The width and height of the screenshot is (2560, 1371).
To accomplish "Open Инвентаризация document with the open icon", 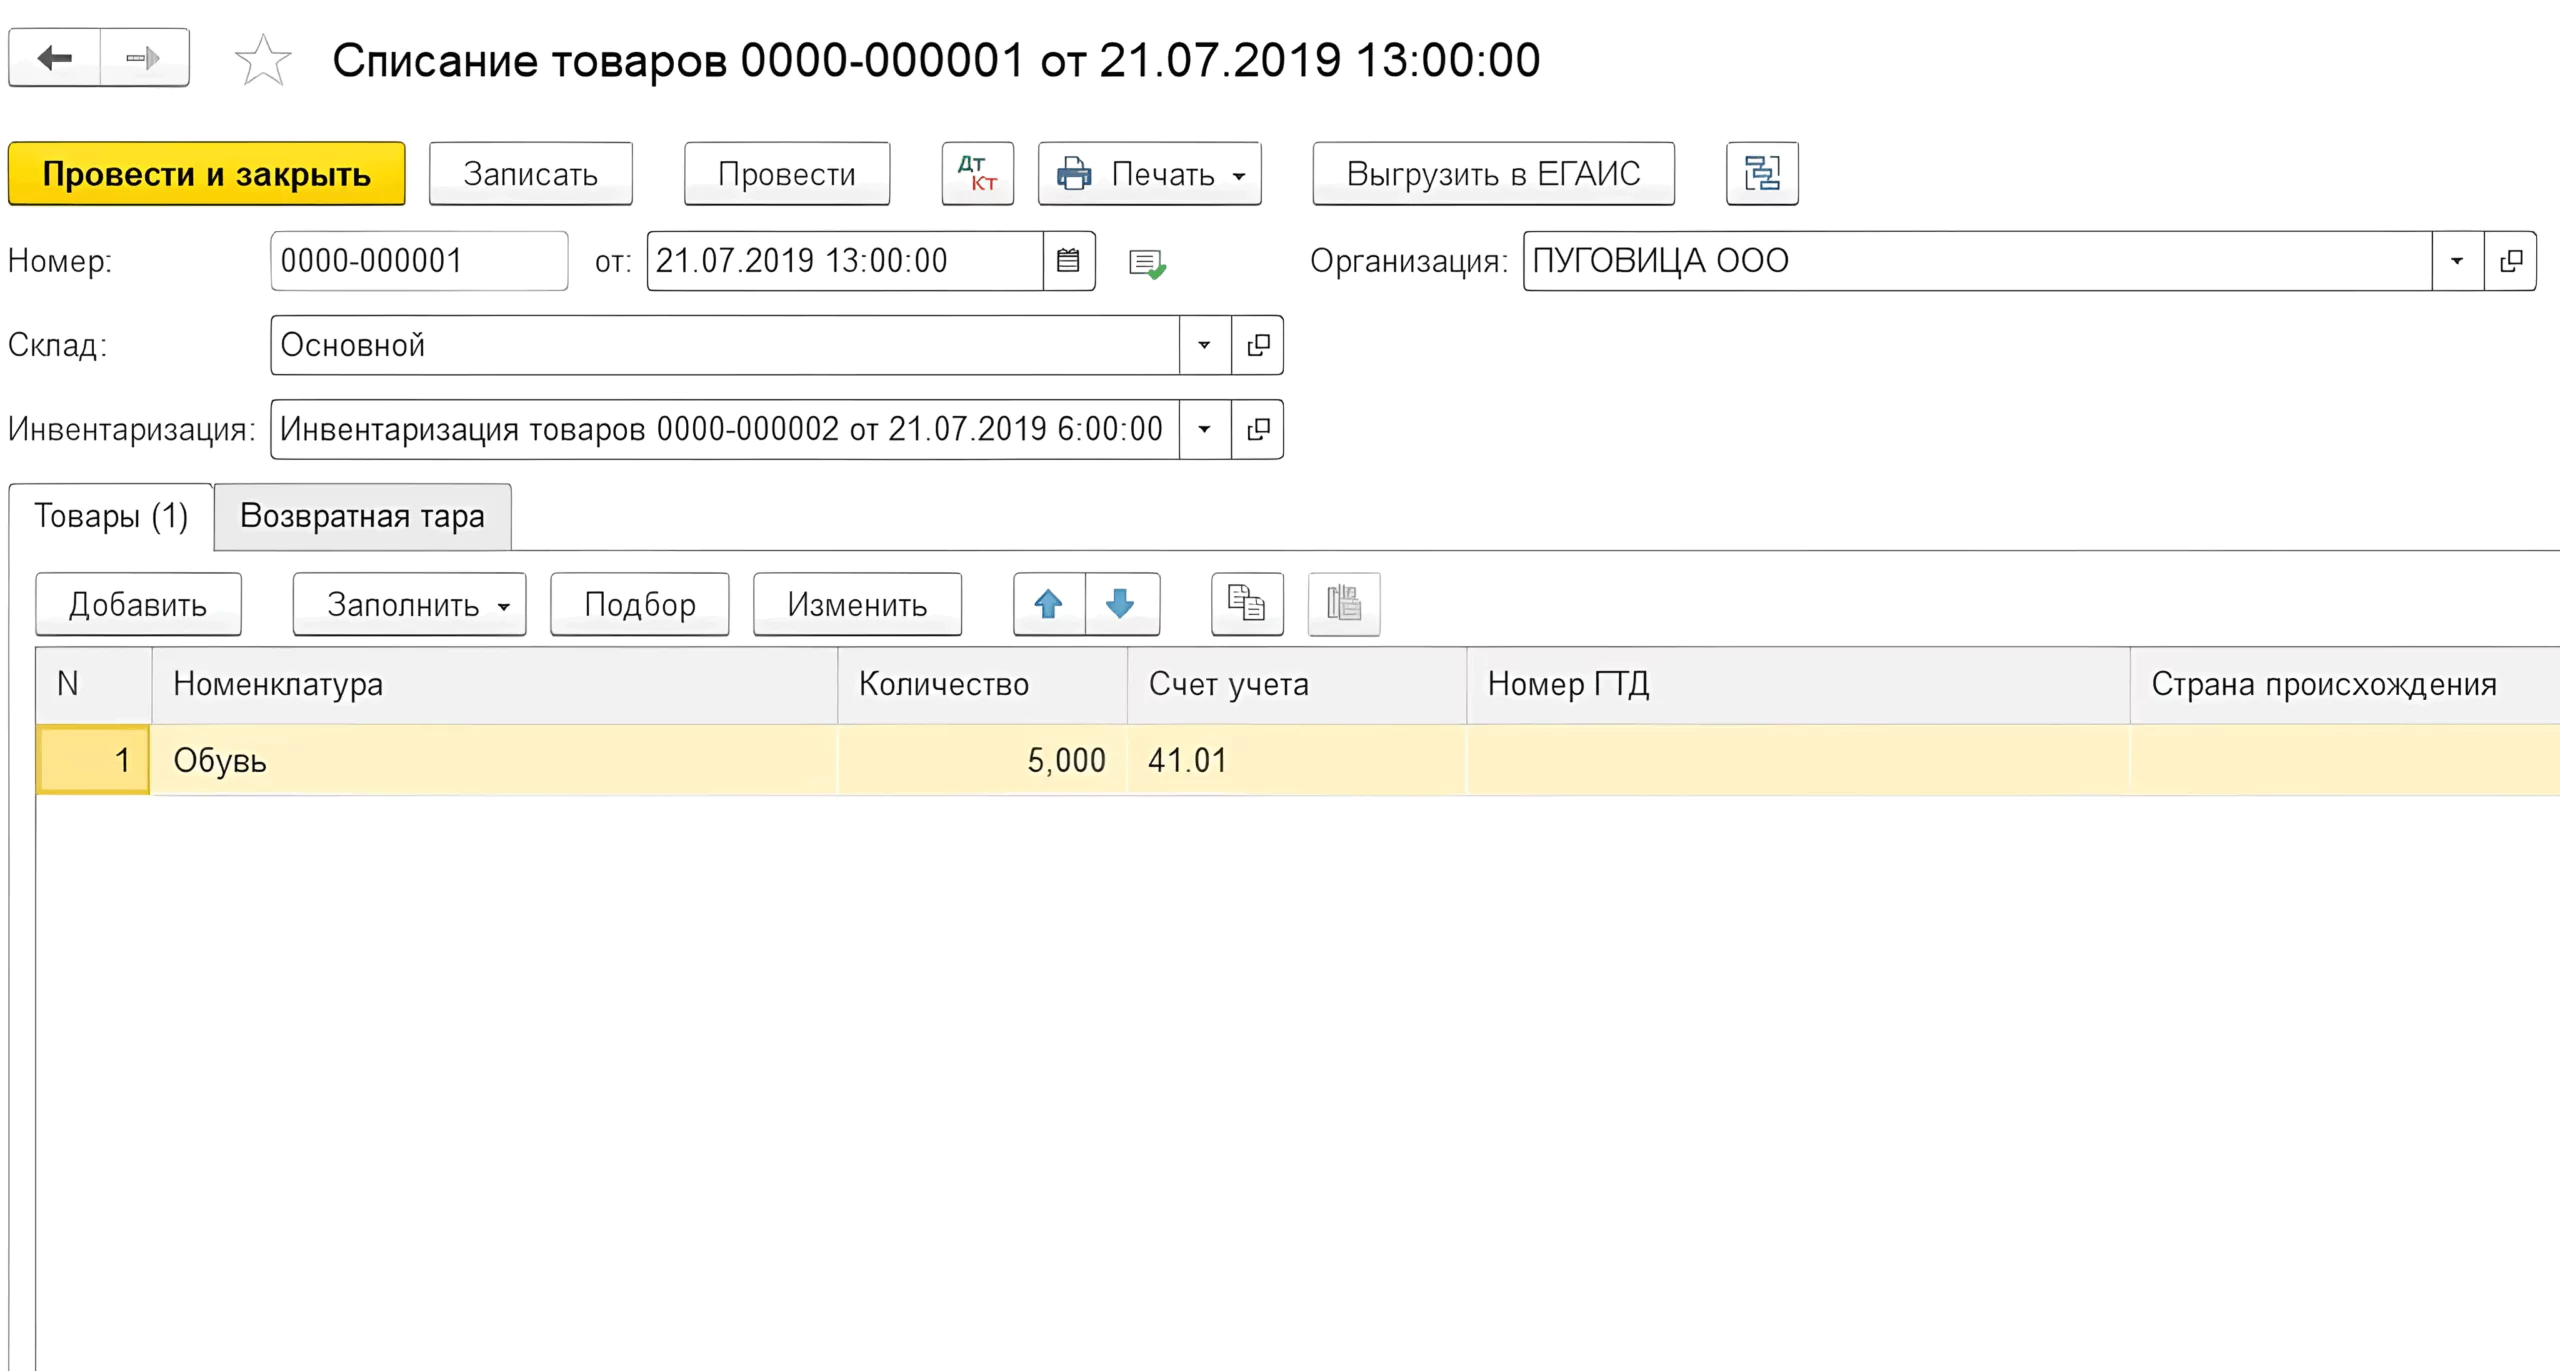I will [x=1258, y=429].
